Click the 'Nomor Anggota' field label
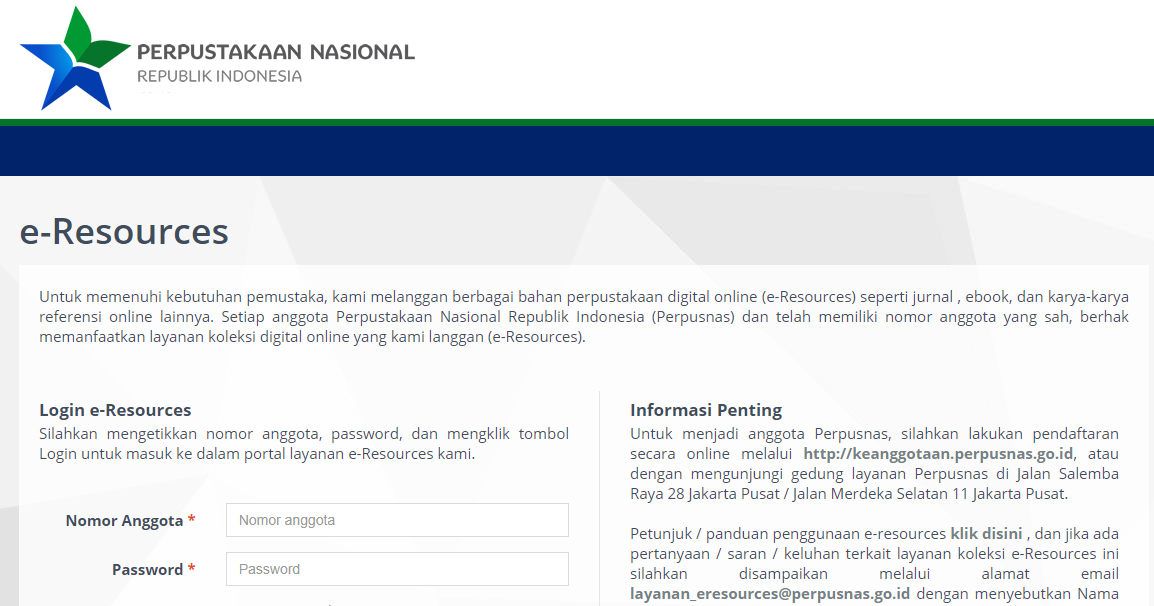Screen dimensions: 1154x606 124,521
